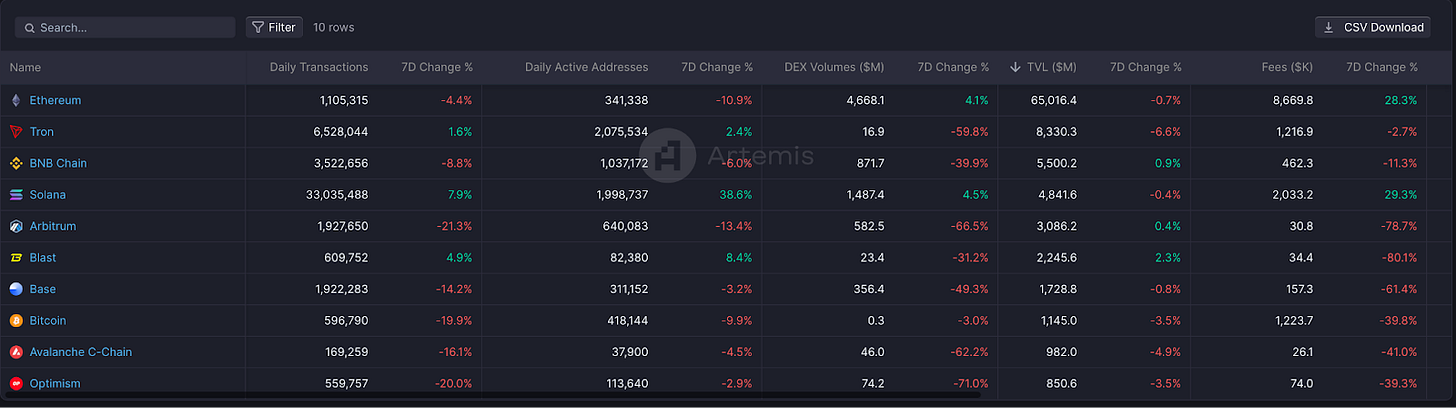This screenshot has width=1456, height=408.
Task: Click the Bitcoin logo icon
Action: [x=16, y=321]
